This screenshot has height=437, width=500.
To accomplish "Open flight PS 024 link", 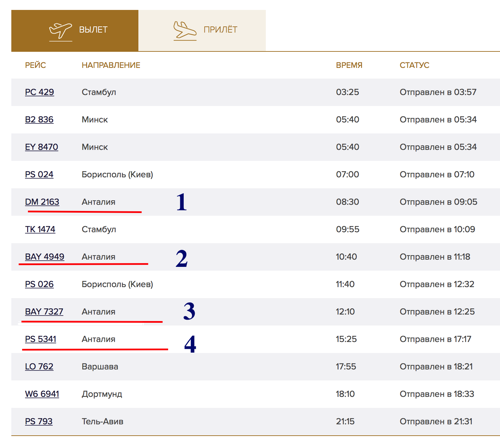I will pyautogui.click(x=39, y=174).
